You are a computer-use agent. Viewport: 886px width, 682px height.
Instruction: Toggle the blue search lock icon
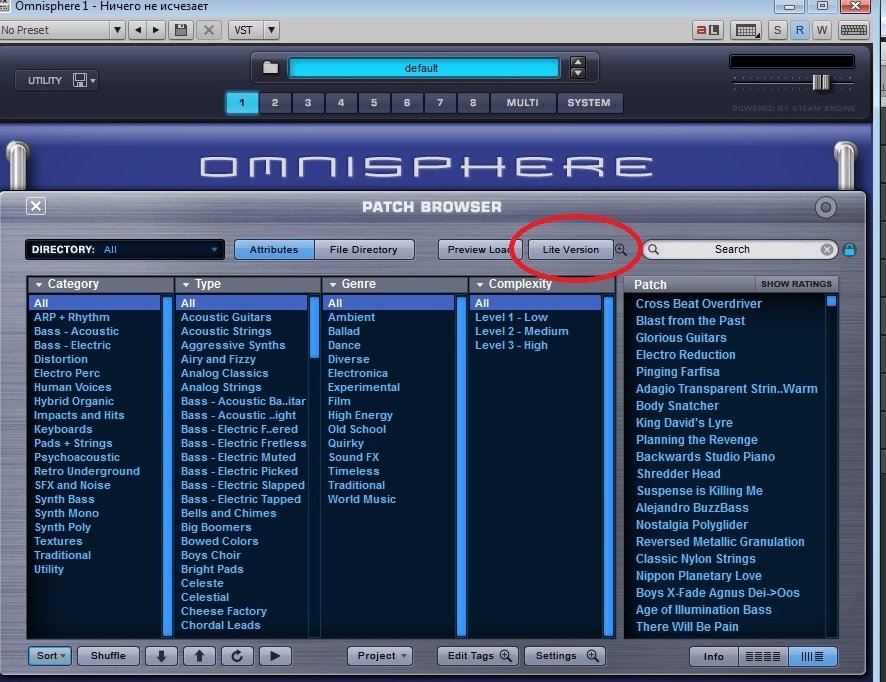coord(849,249)
